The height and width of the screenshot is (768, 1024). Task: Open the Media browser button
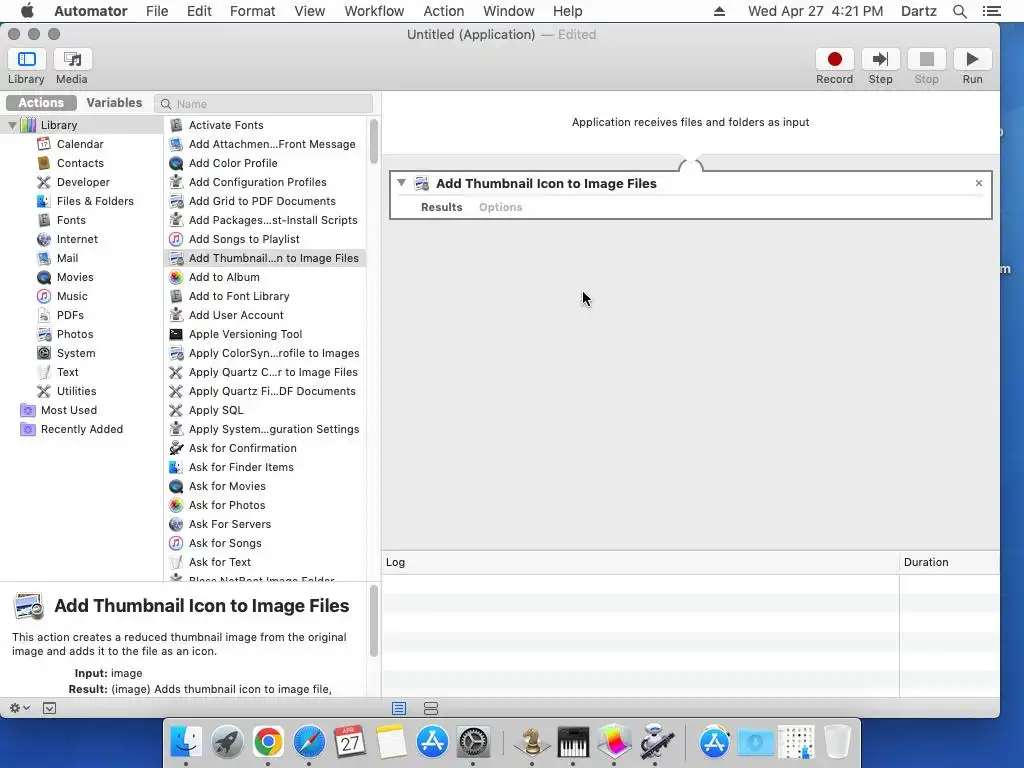pos(72,60)
